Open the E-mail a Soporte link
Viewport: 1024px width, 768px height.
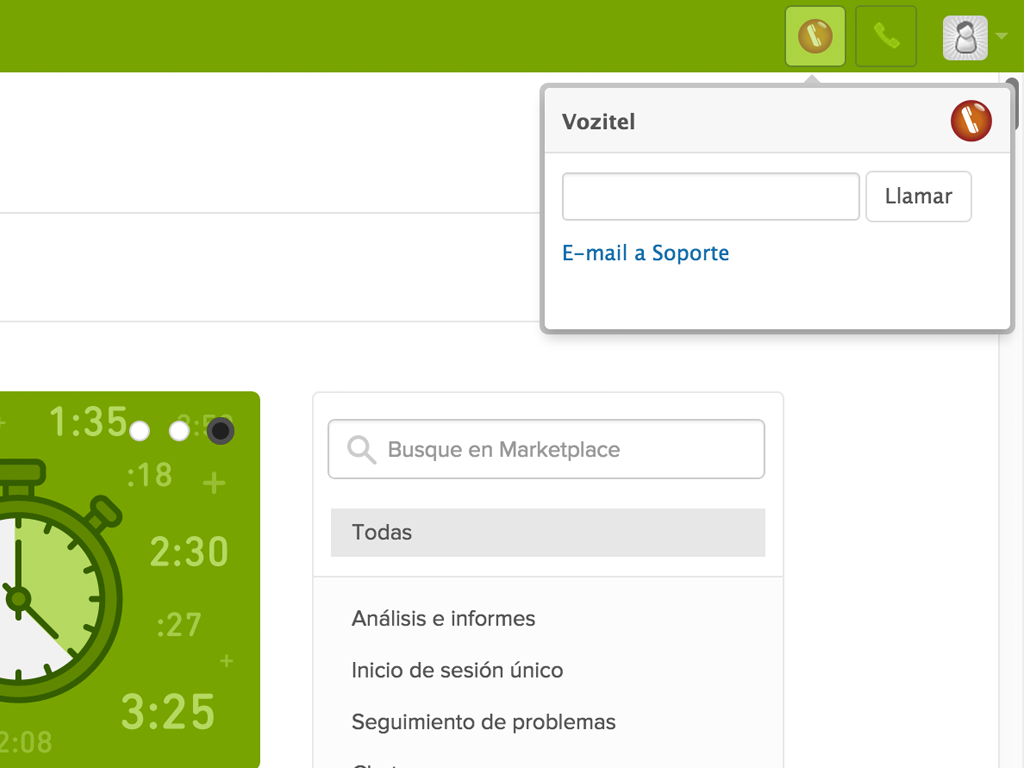(x=645, y=253)
